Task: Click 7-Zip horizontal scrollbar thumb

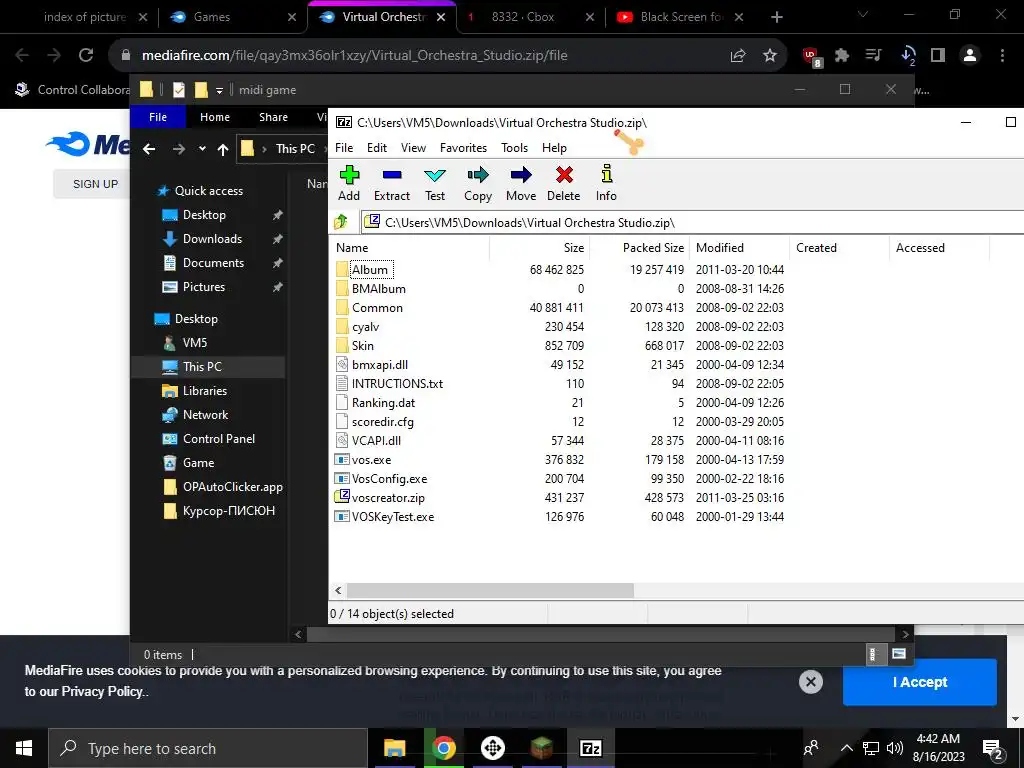Action: pyautogui.click(x=490, y=590)
